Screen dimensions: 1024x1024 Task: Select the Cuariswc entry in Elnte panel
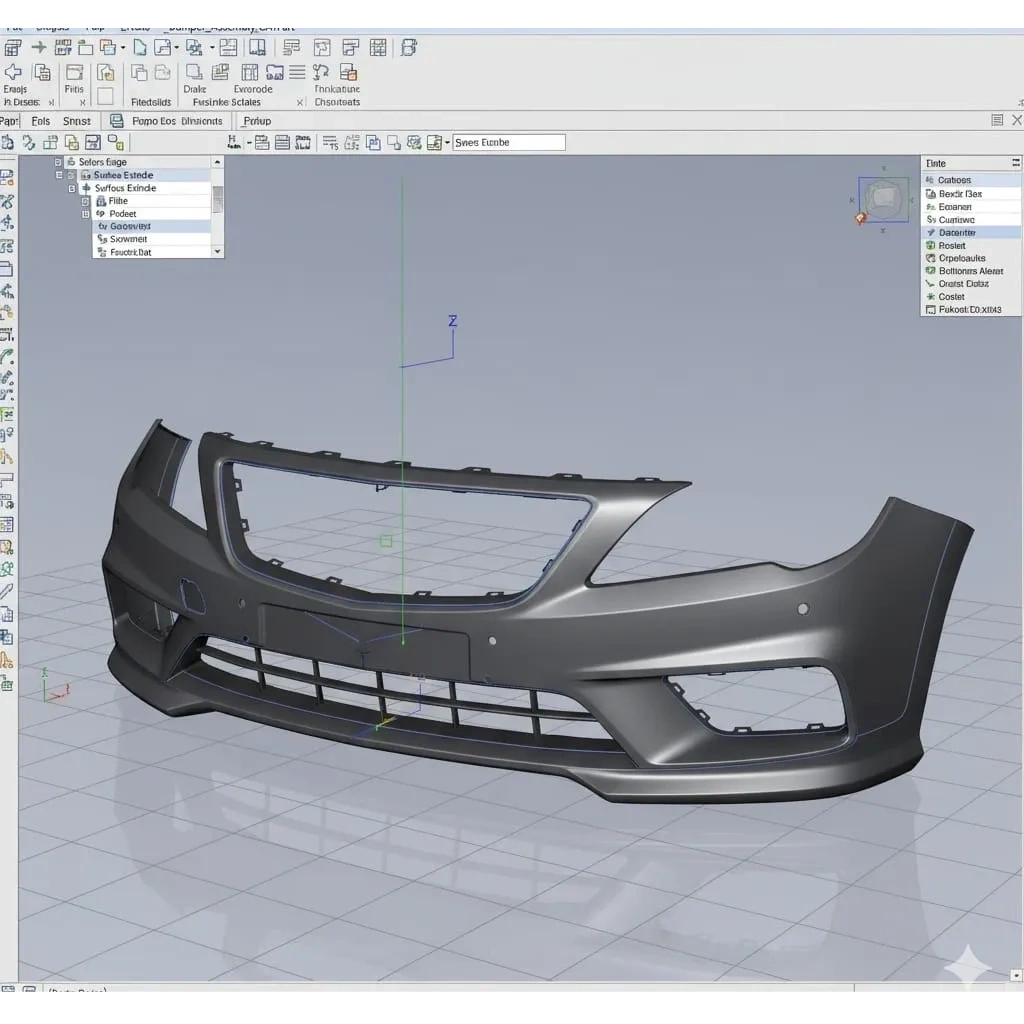pyautogui.click(x=970, y=219)
